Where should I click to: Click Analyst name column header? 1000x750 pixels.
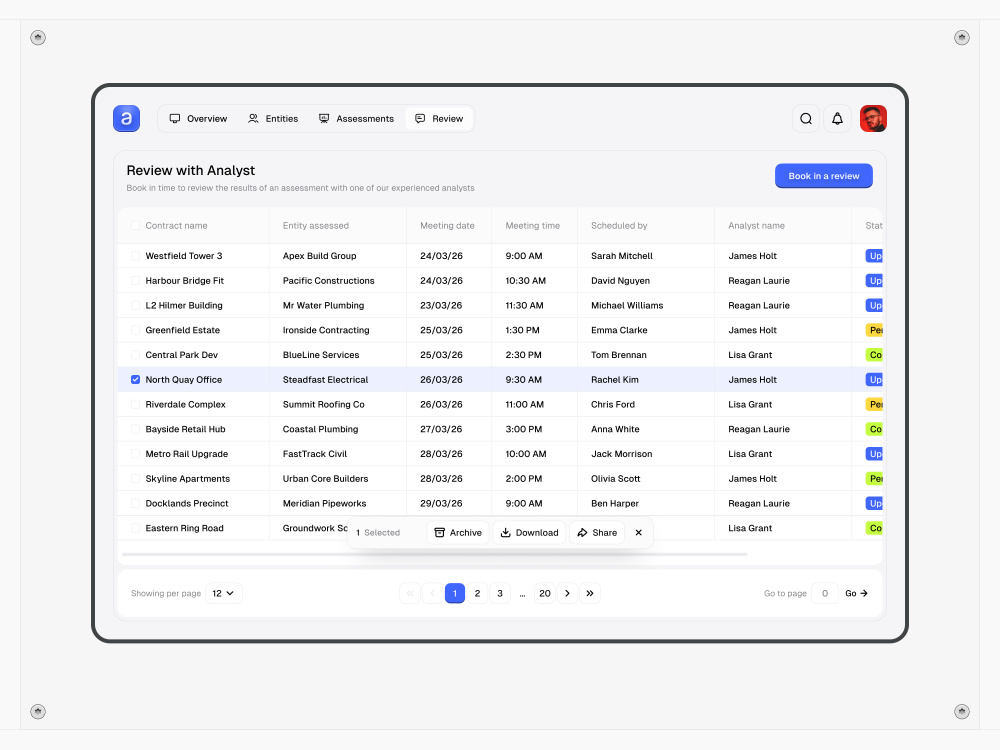[756, 226]
